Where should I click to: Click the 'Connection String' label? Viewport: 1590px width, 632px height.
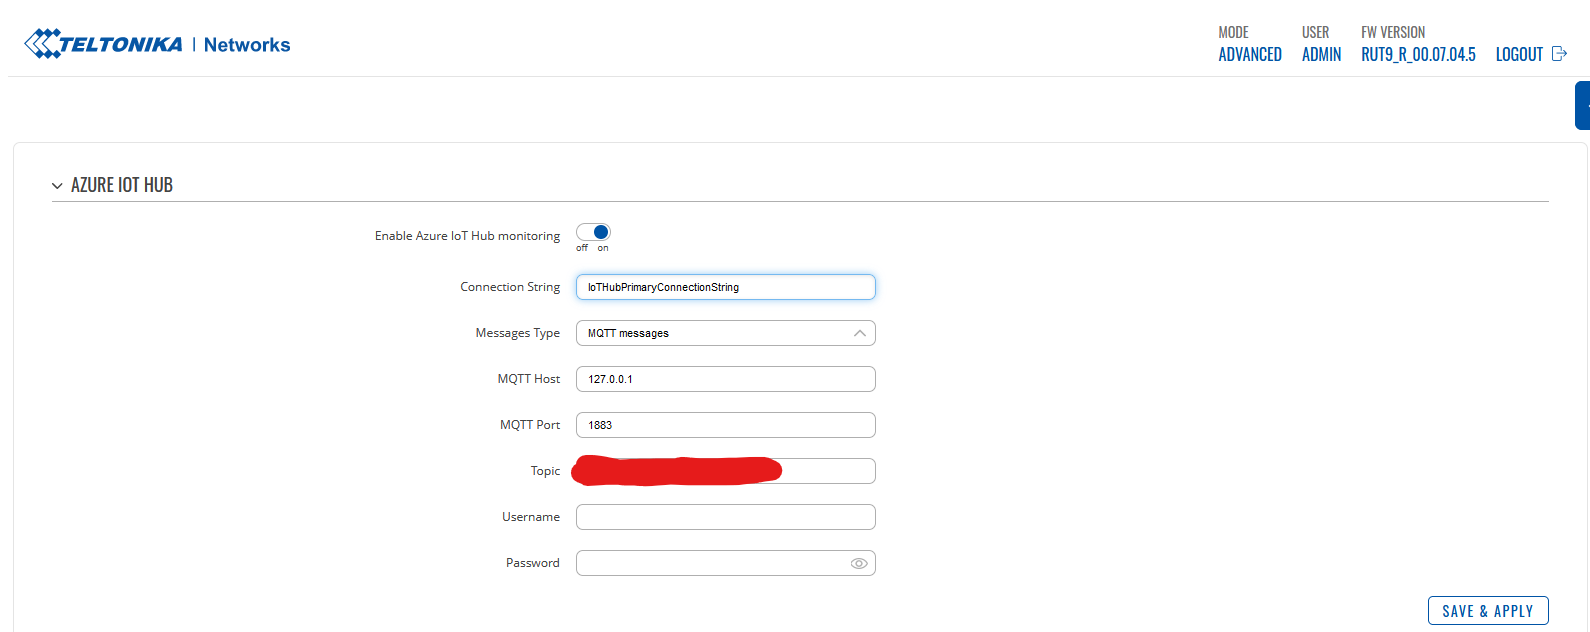510,287
